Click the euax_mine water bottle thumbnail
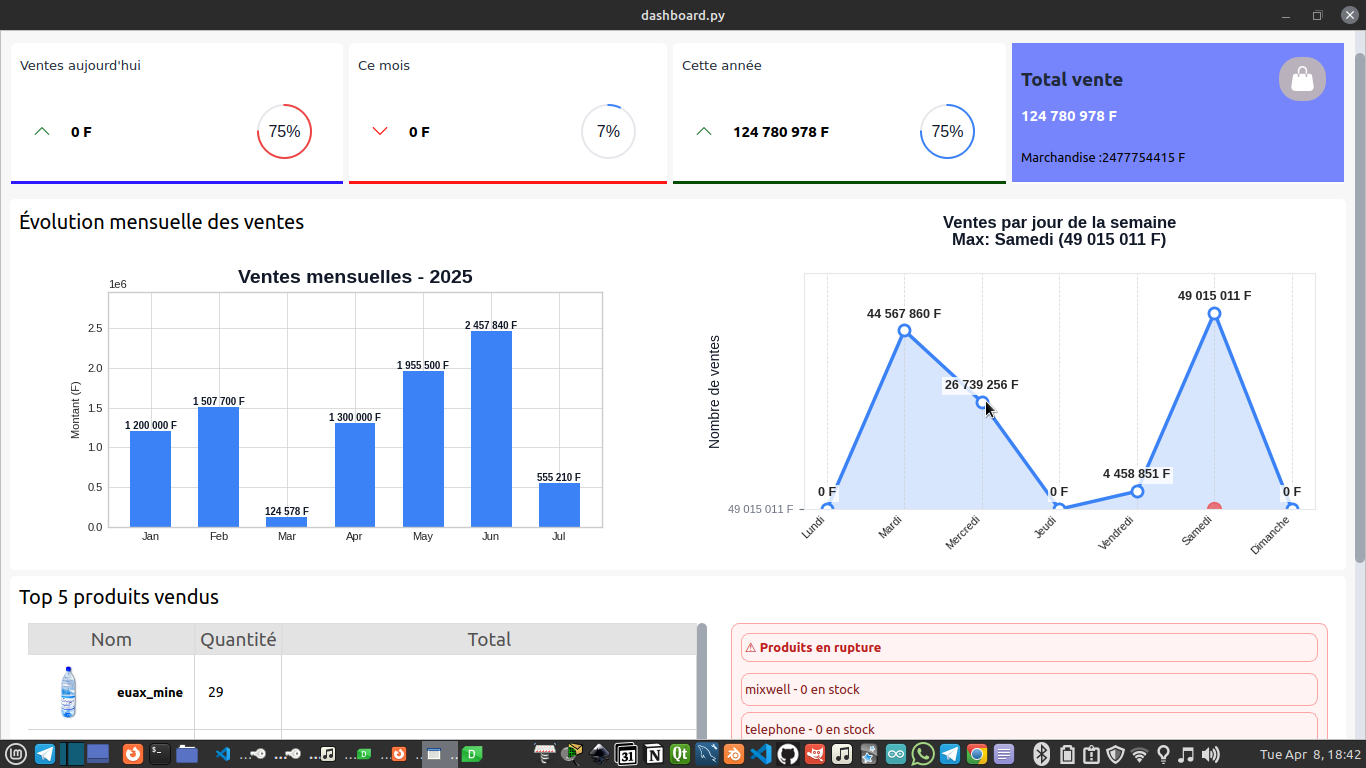This screenshot has height=768, width=1366. click(68, 692)
